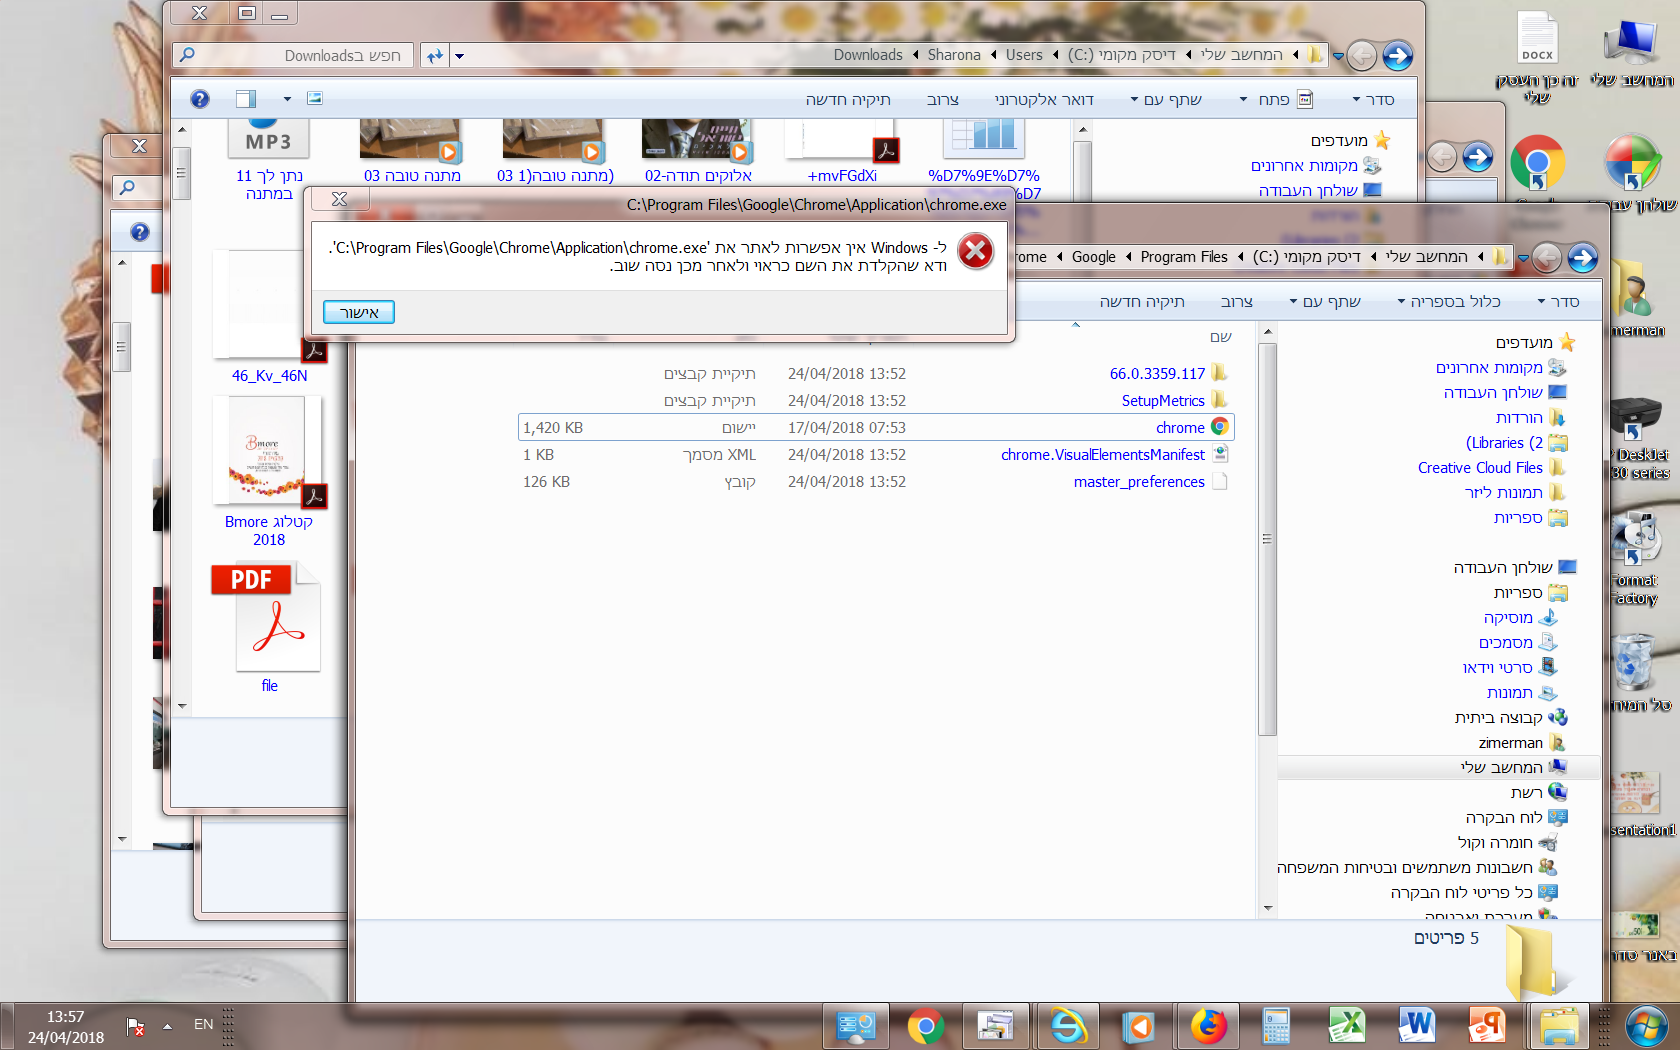This screenshot has width=1680, height=1050.
Task: Open the כלול בספריה dropdown
Action: coord(1450,301)
